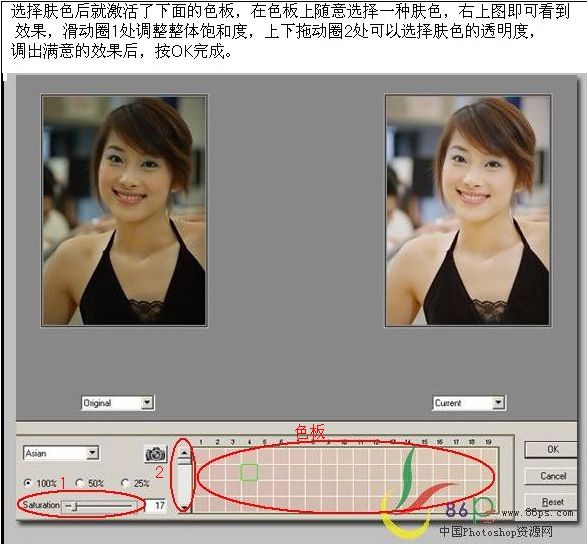The image size is (587, 544).
Task: Click the Saturation label text
Action: click(x=41, y=505)
